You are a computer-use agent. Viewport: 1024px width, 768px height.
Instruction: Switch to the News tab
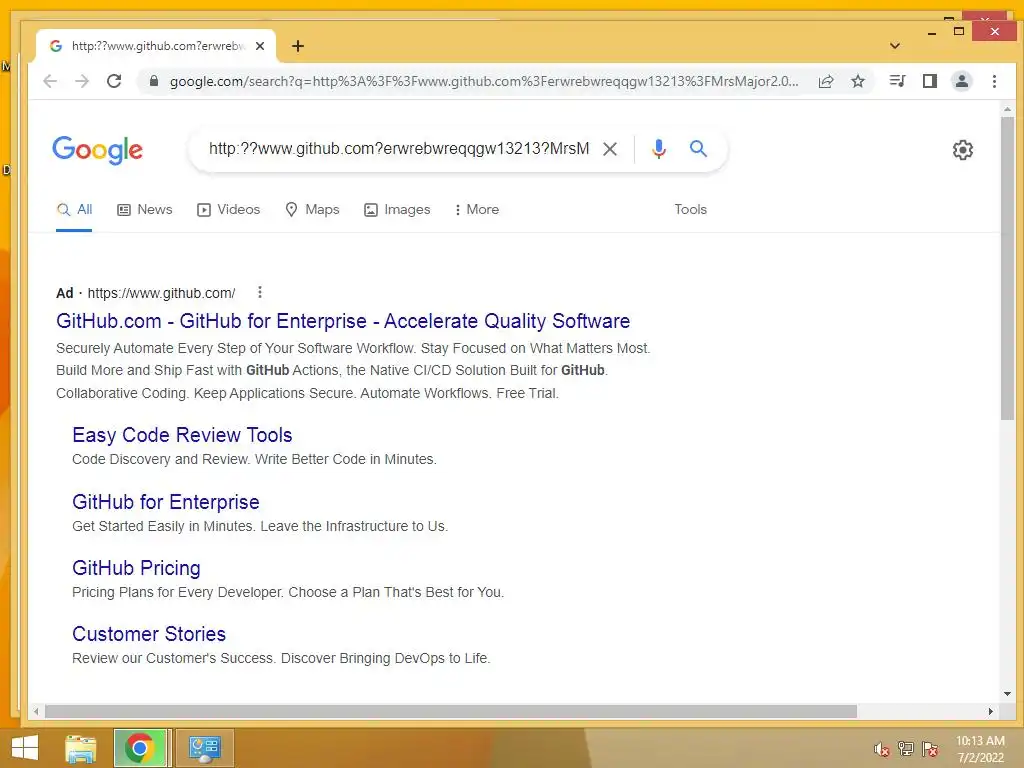point(144,210)
